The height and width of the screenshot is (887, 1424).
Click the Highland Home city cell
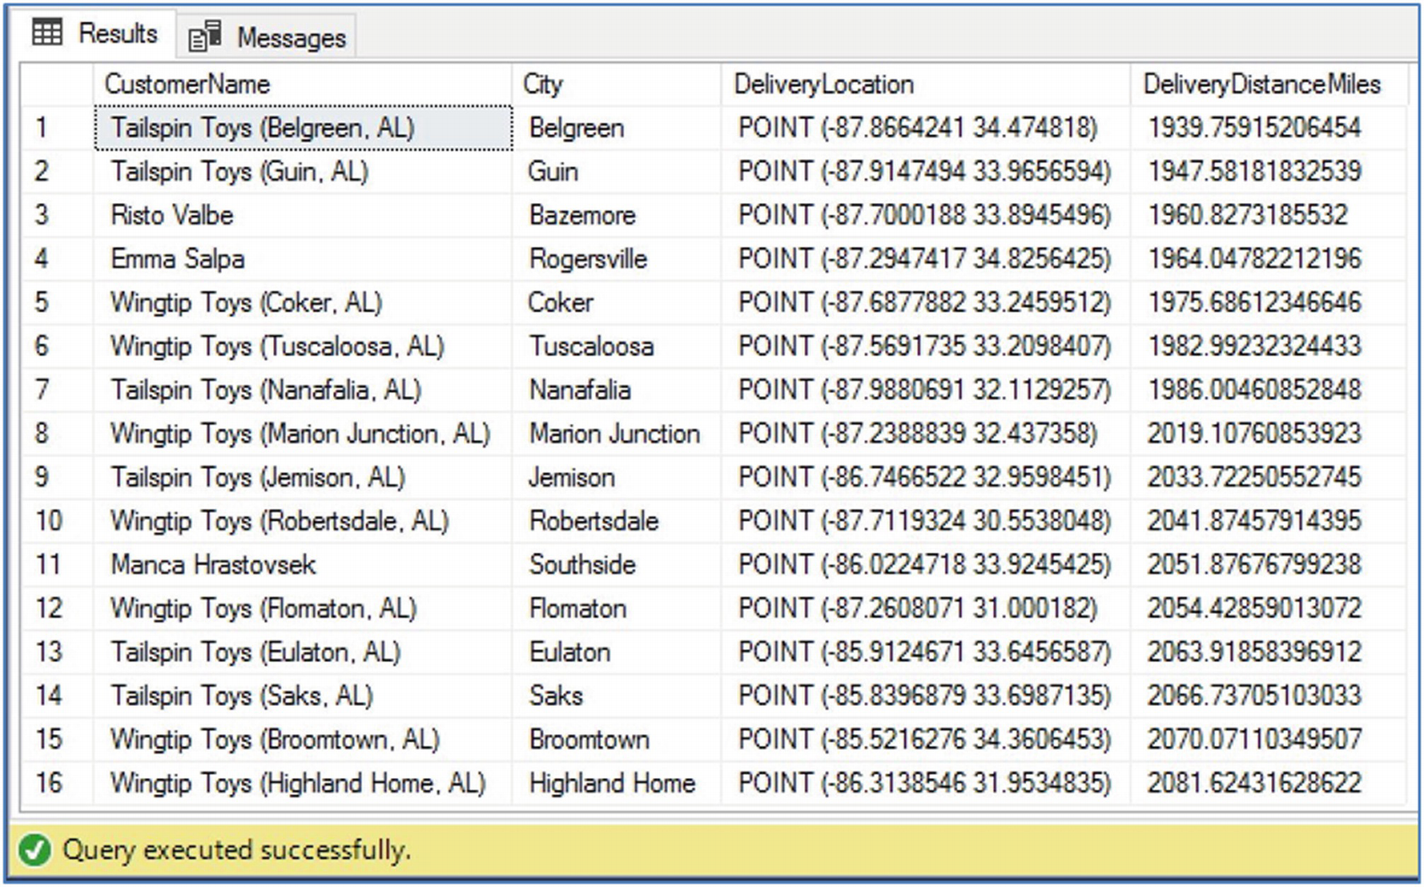616,783
